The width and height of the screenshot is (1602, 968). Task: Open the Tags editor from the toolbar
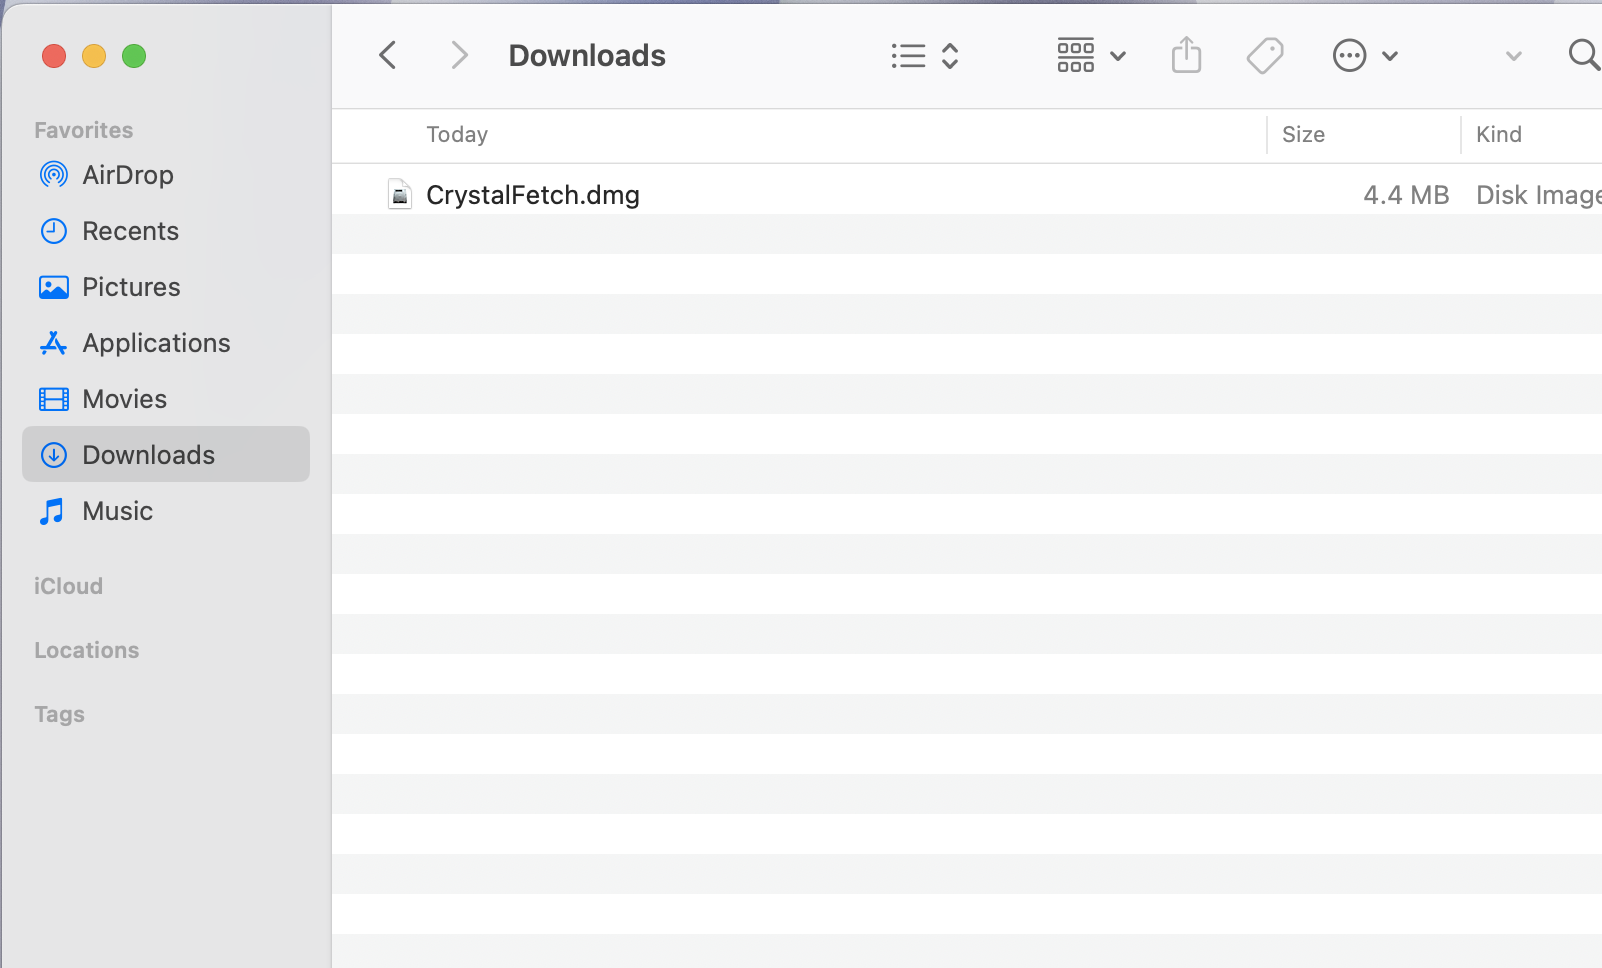click(x=1264, y=55)
